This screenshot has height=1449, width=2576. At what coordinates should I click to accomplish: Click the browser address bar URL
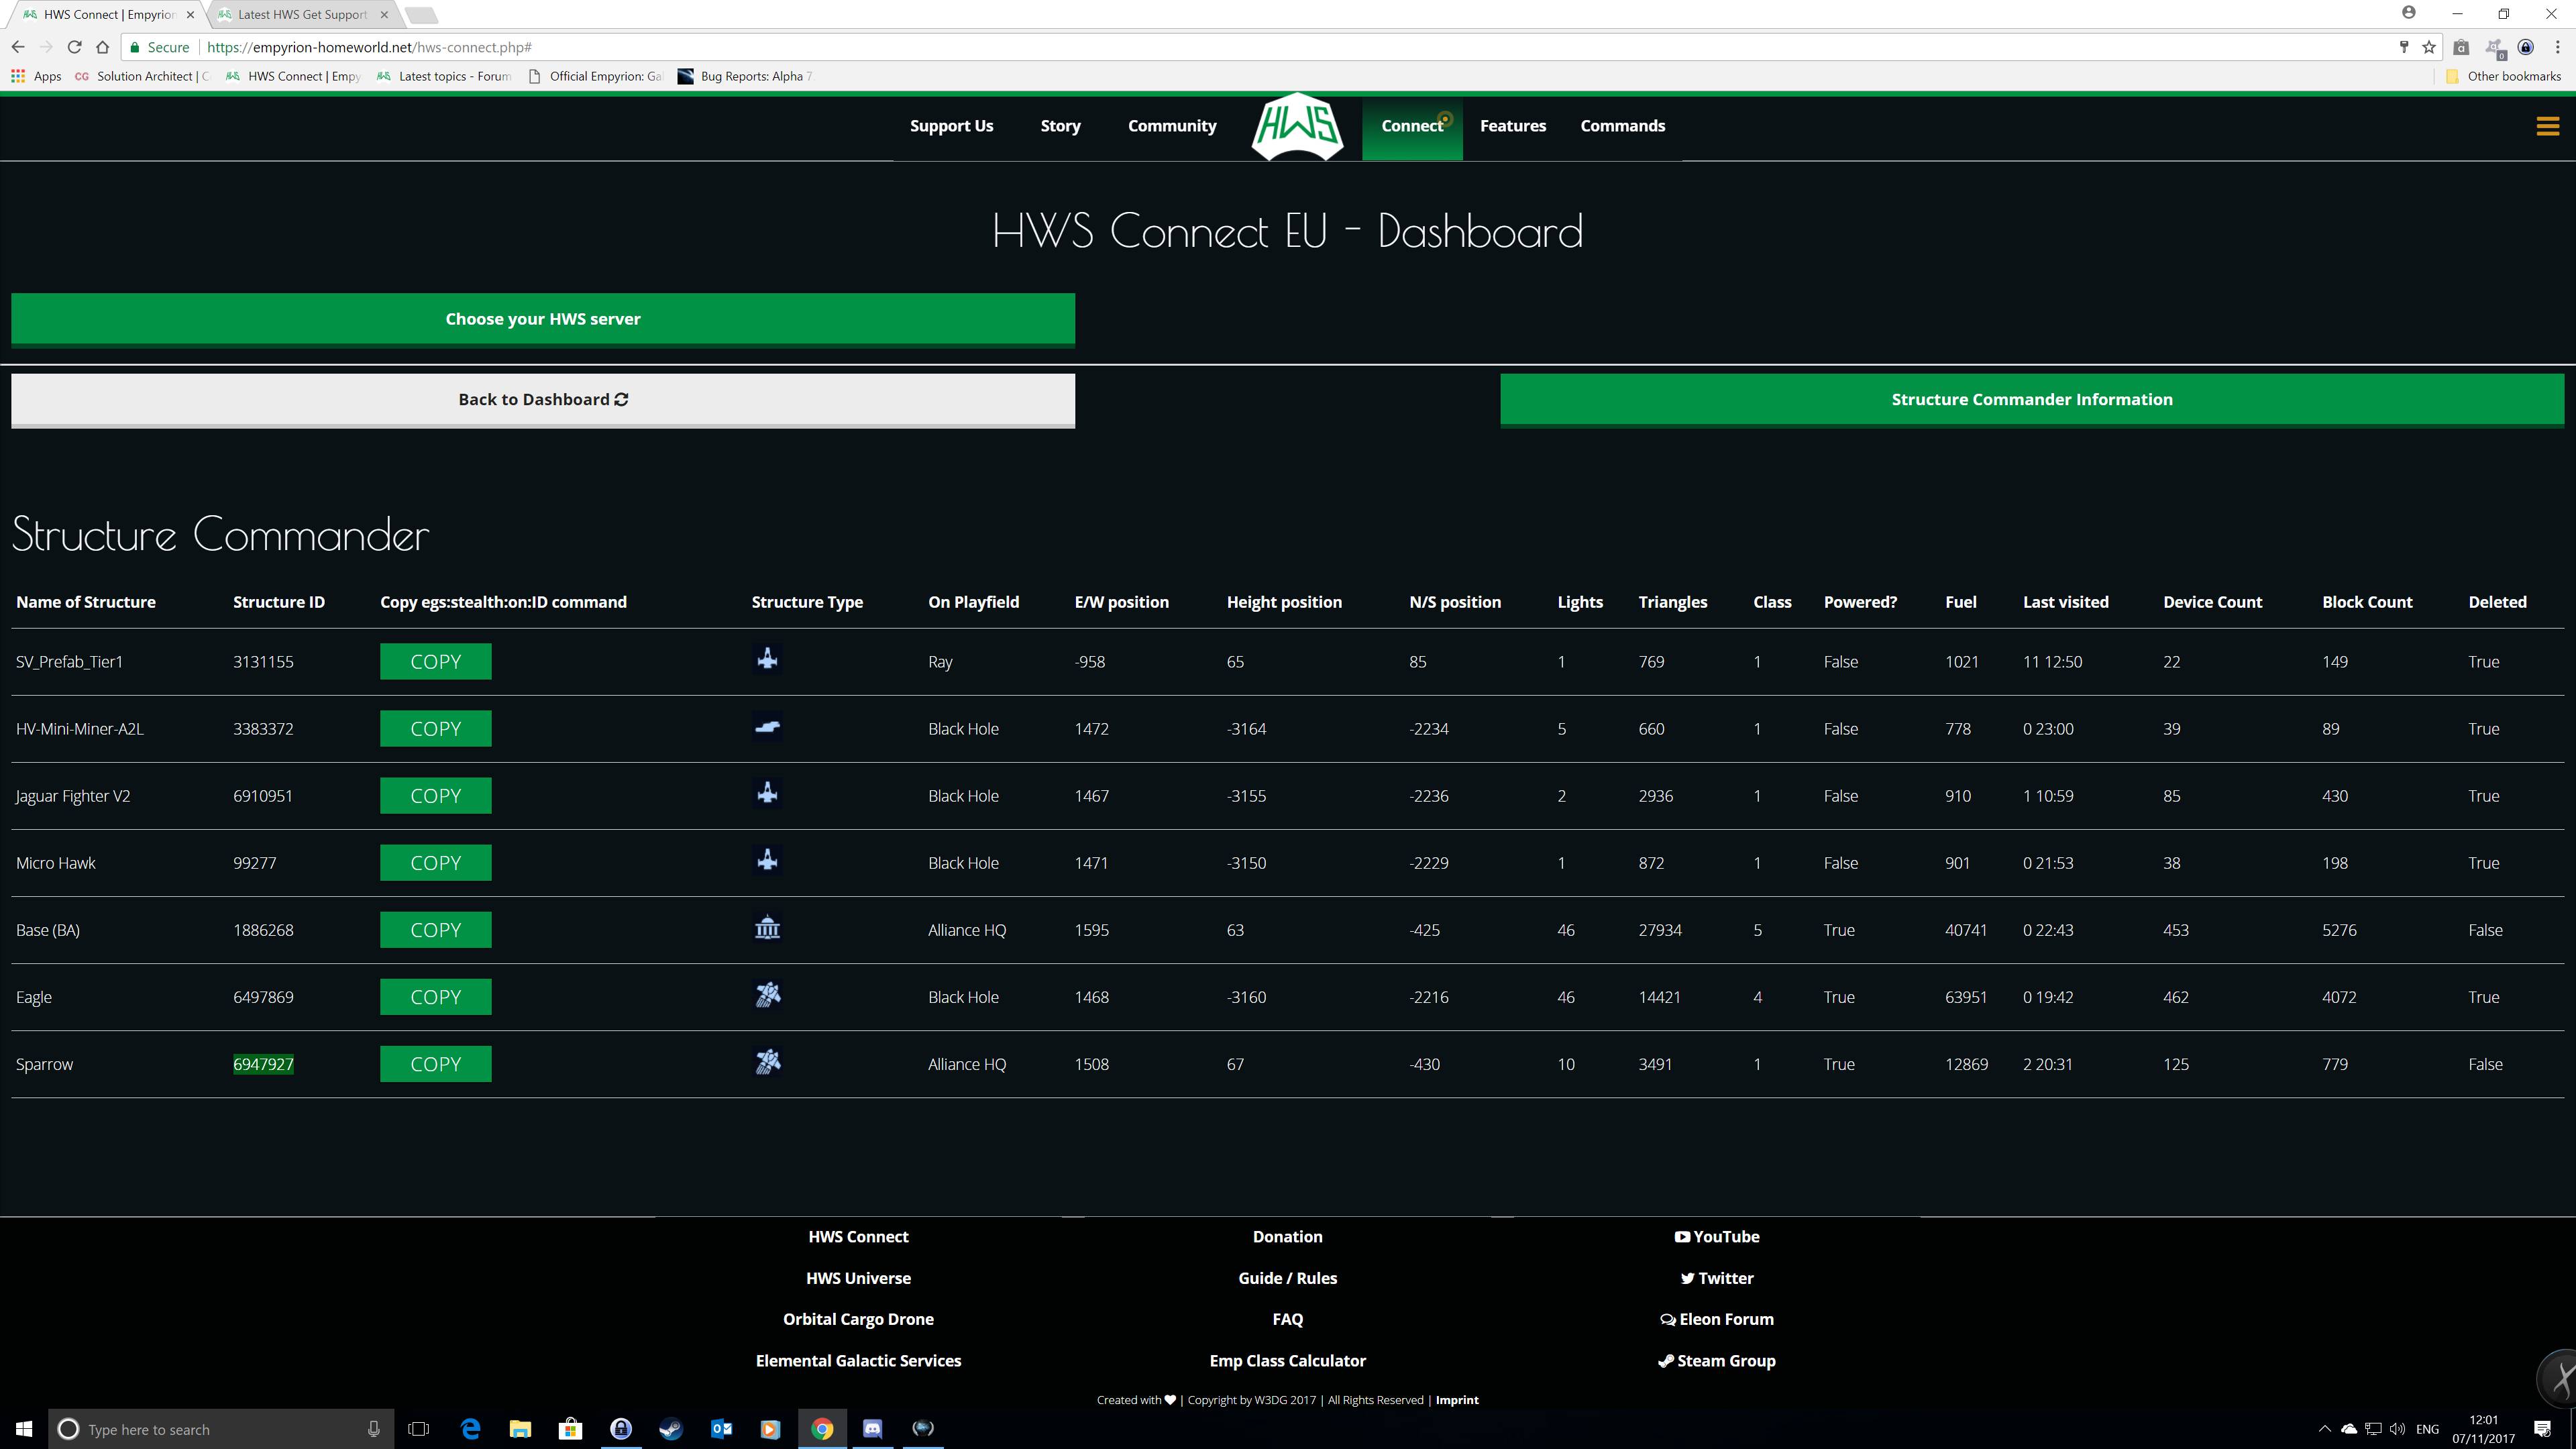[x=369, y=47]
